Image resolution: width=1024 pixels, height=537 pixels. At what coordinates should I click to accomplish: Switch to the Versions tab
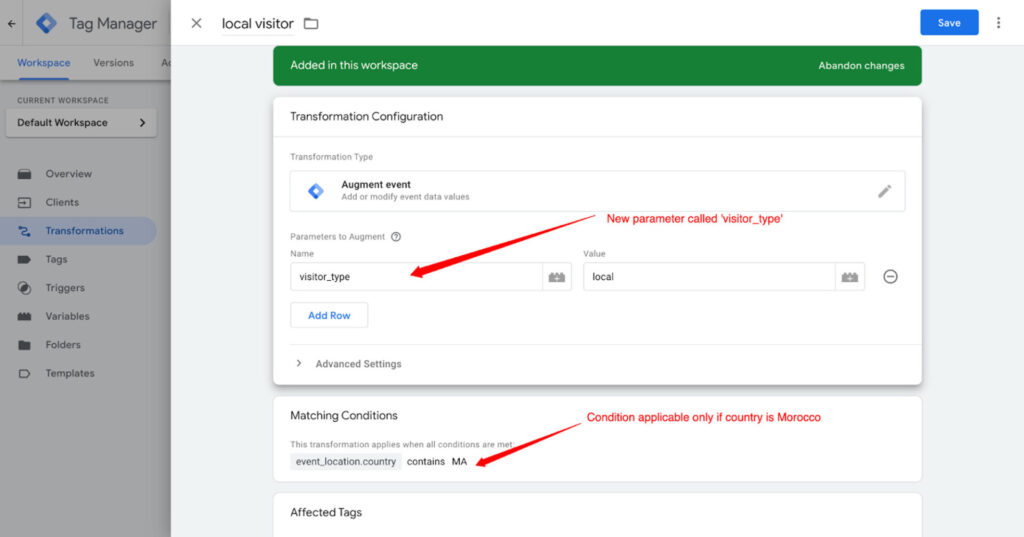pyautogui.click(x=113, y=63)
